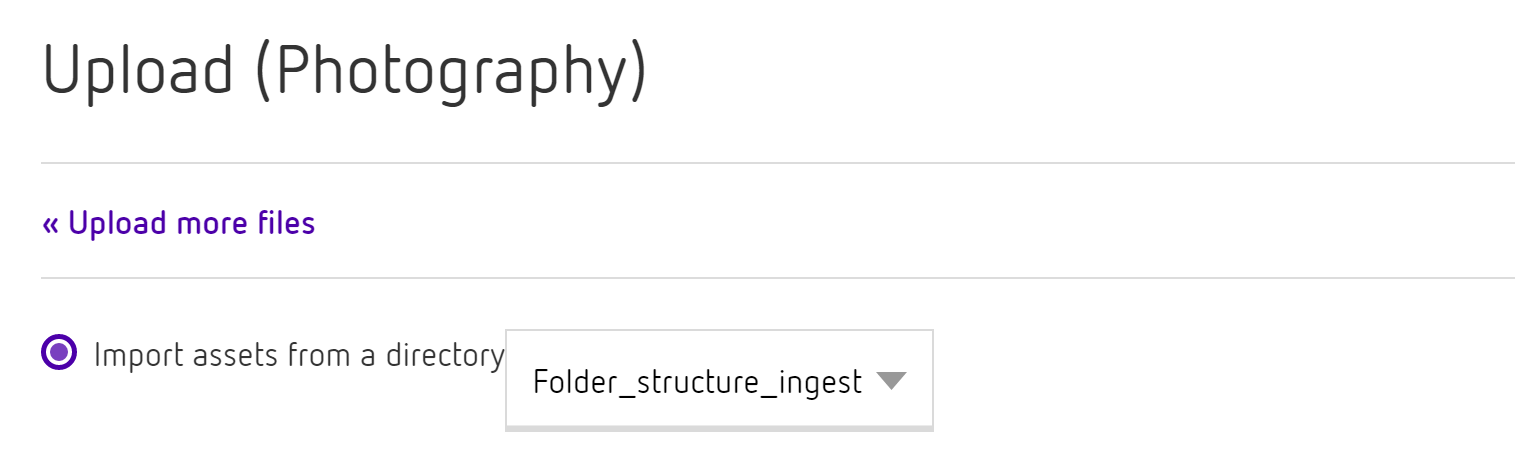Click the empty left padding inside the directory dropdown
1515x456 pixels.
[x=519, y=380]
